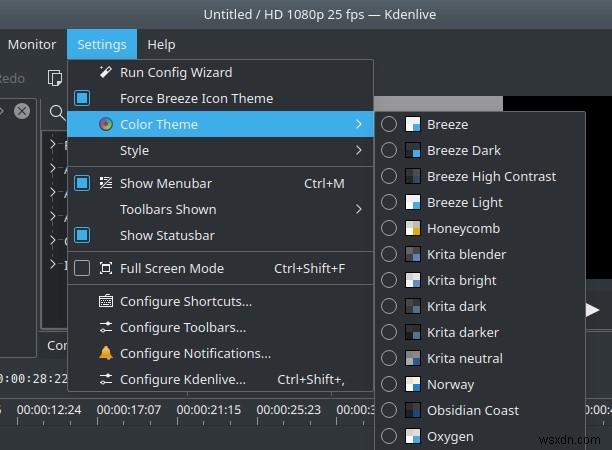Click the Norway theme preview icon

tap(413, 384)
